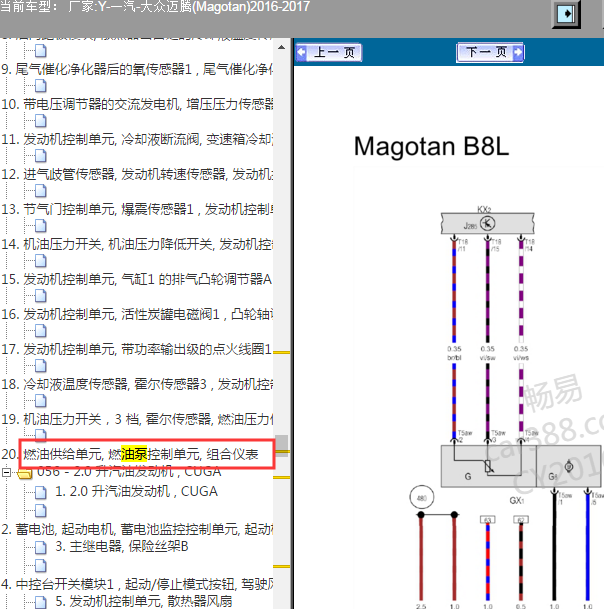Select item 14. 机油压力开关, 机油压力降低开关
Screen dimensions: 604x609
click(x=137, y=244)
